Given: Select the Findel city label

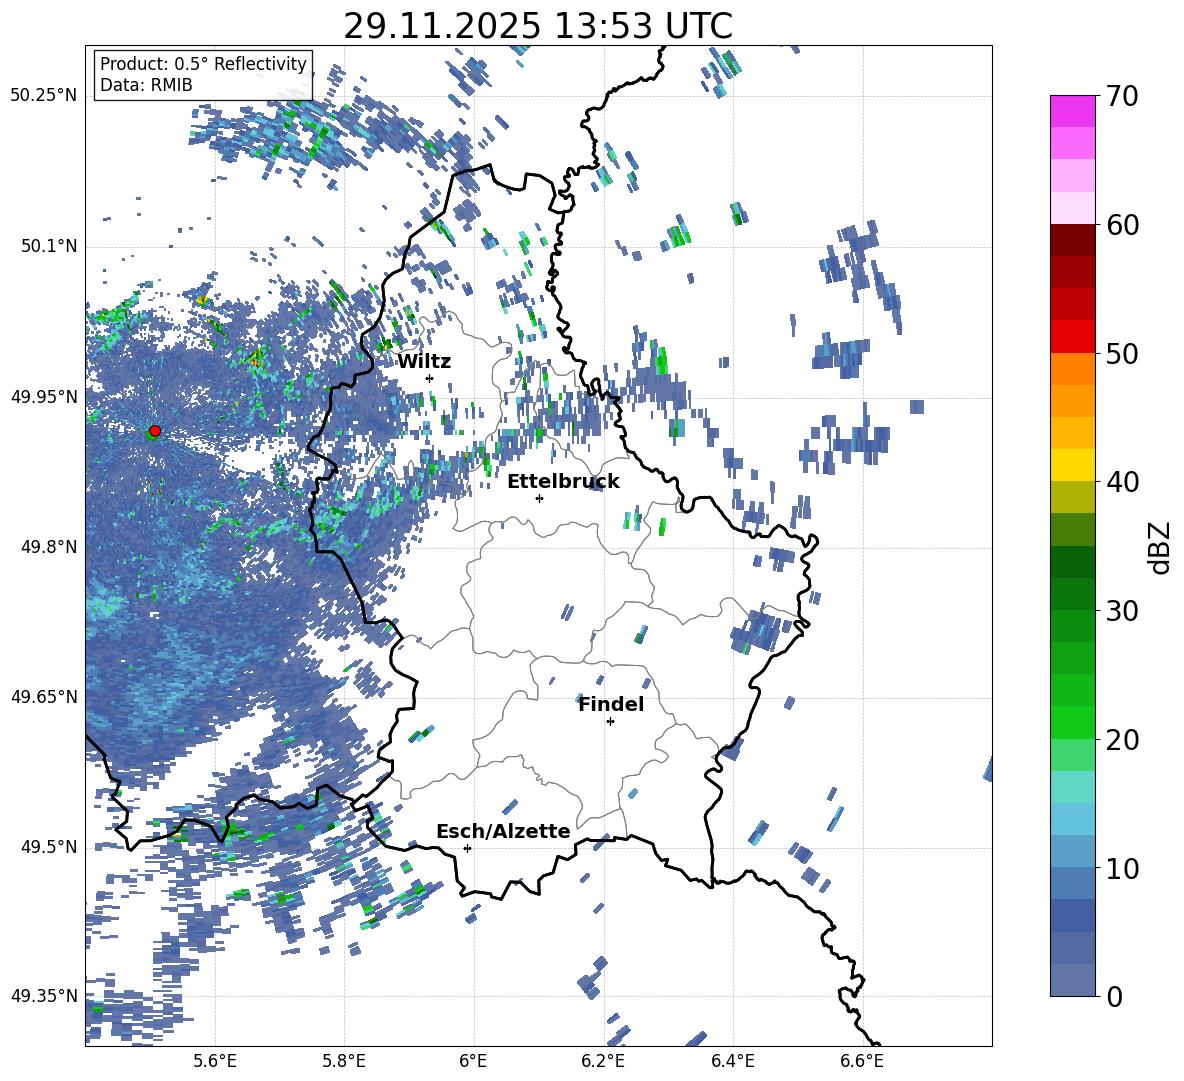Looking at the screenshot, I should point(611,704).
